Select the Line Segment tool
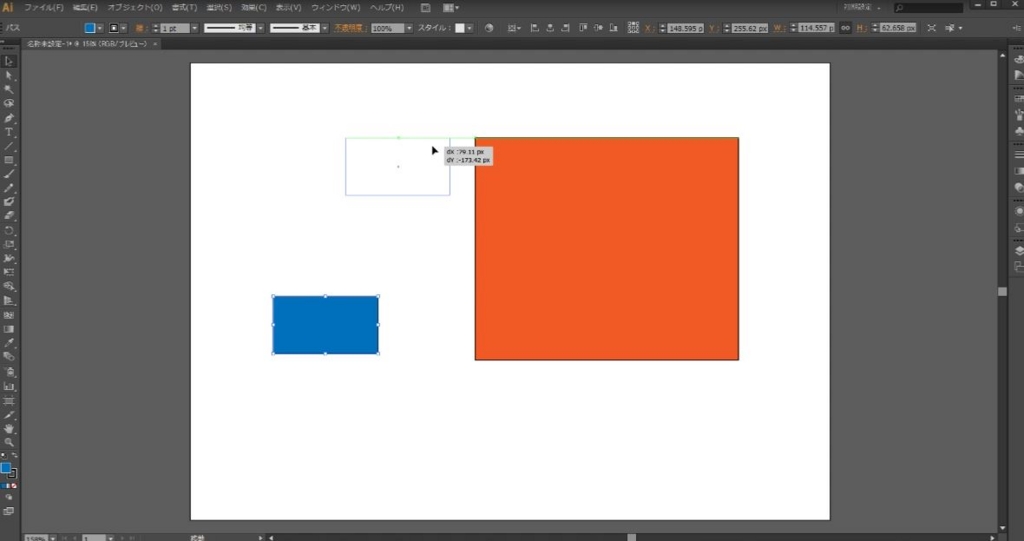 pyautogui.click(x=9, y=146)
